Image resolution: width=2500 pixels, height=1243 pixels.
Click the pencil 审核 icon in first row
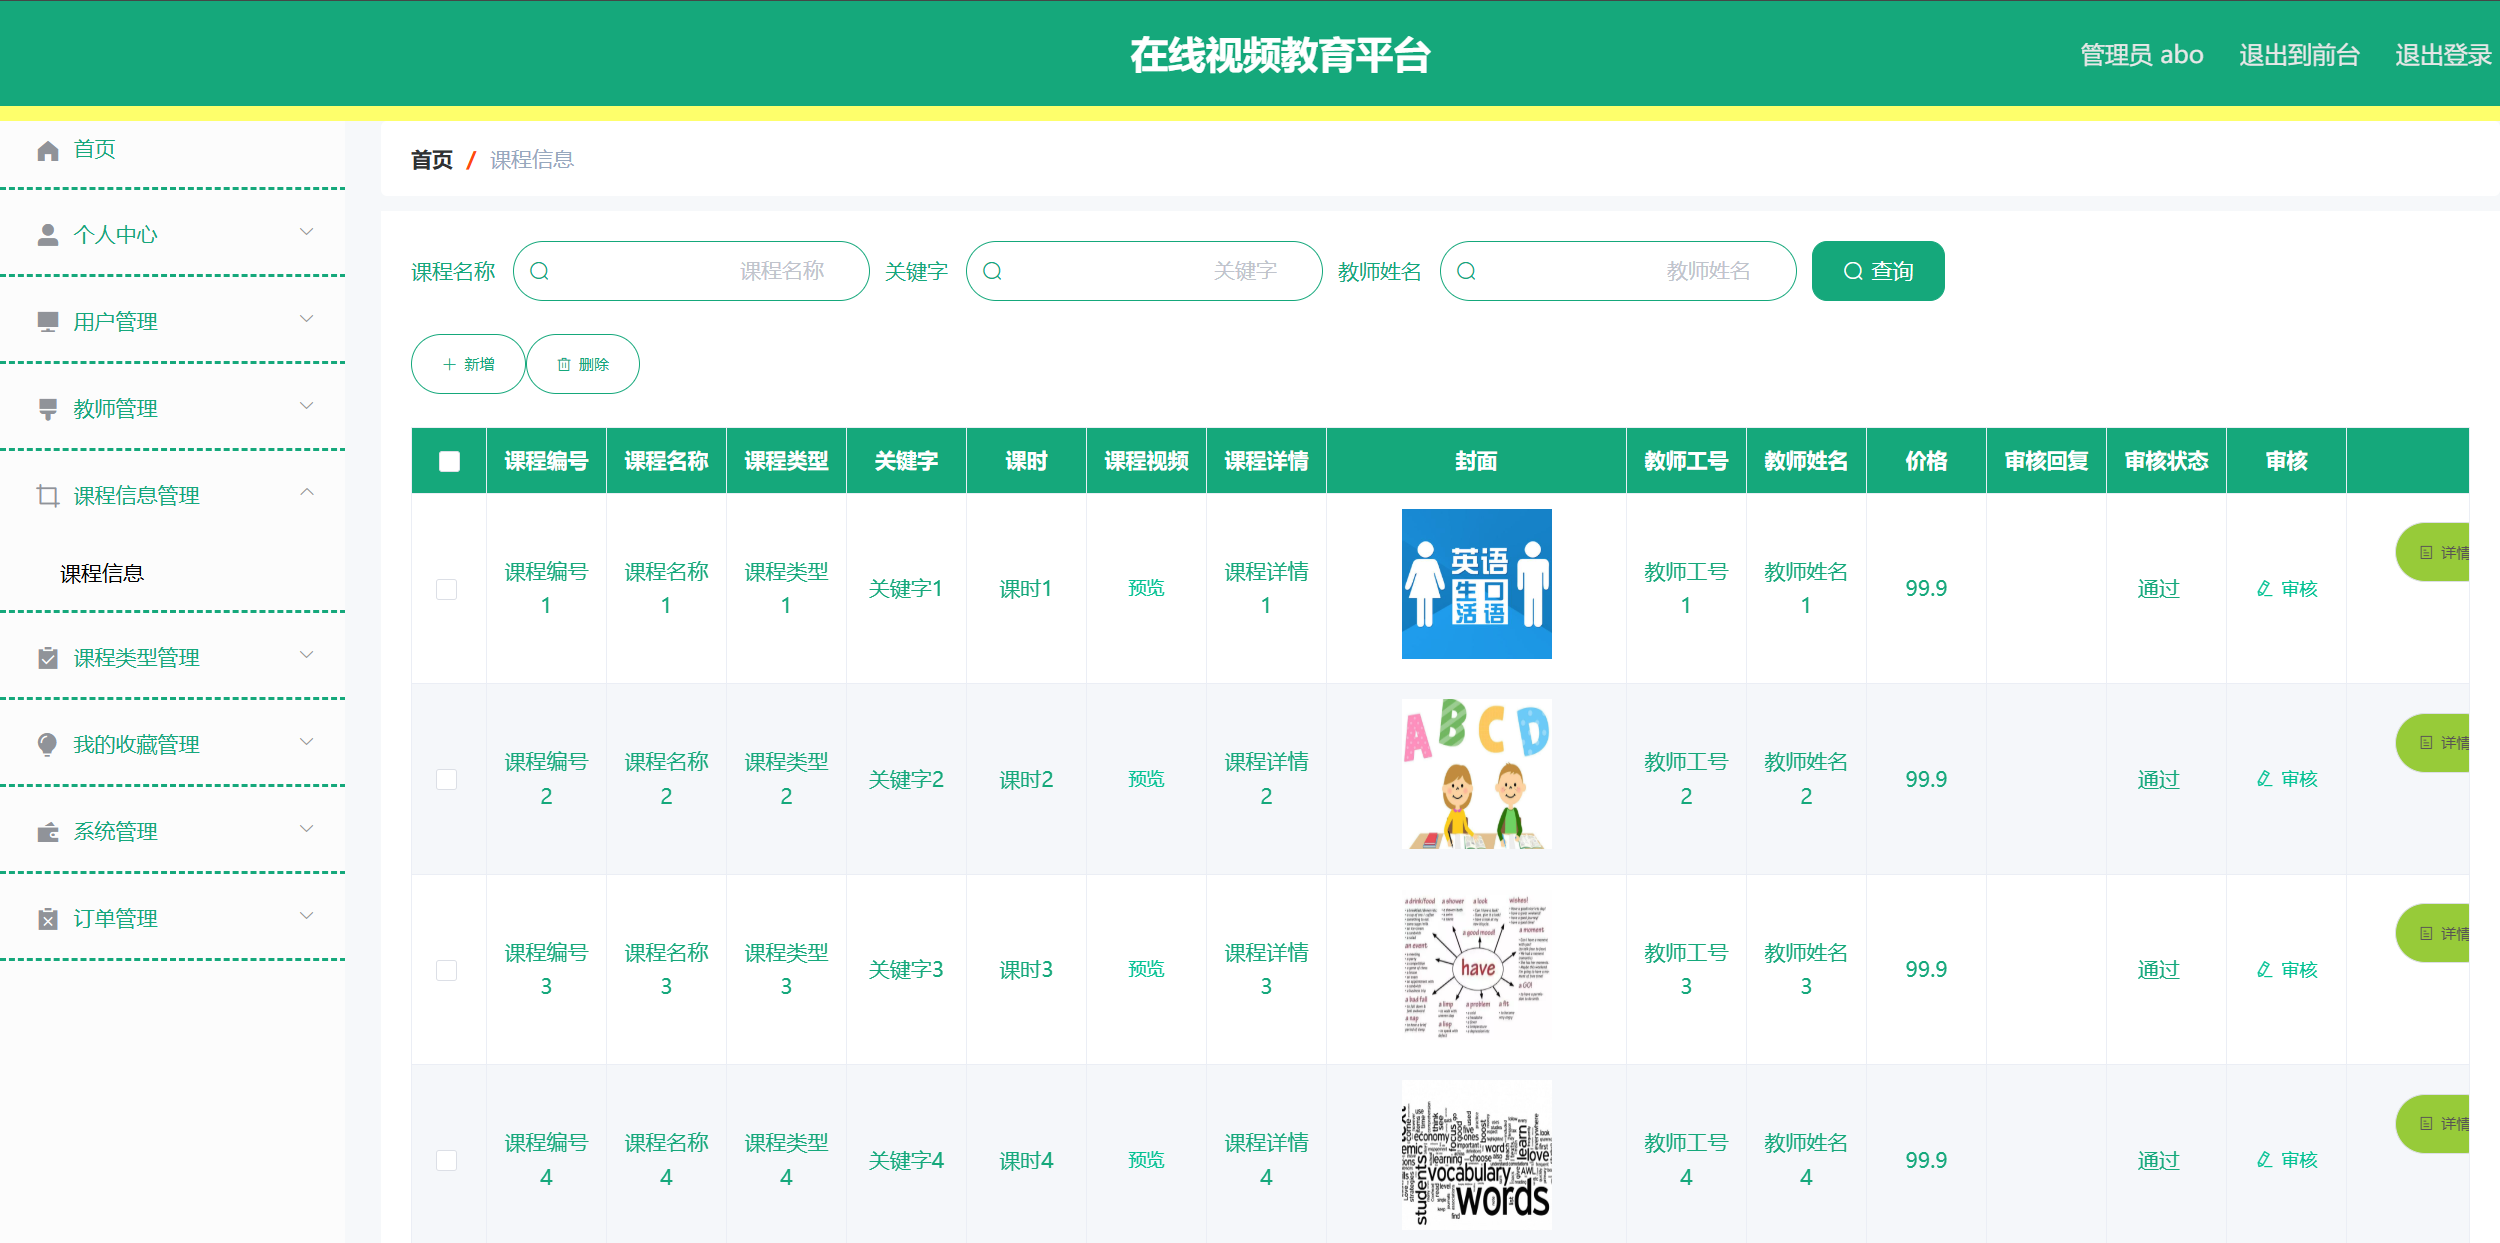click(2265, 589)
